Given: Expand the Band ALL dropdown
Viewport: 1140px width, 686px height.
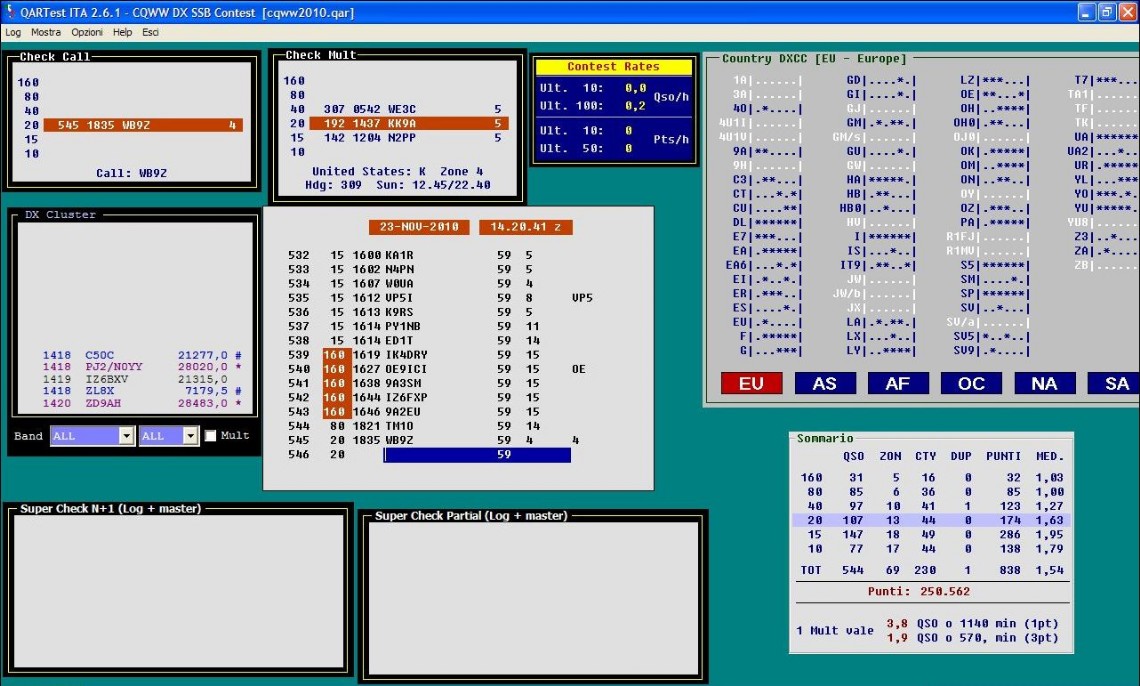Looking at the screenshot, I should click(126, 436).
